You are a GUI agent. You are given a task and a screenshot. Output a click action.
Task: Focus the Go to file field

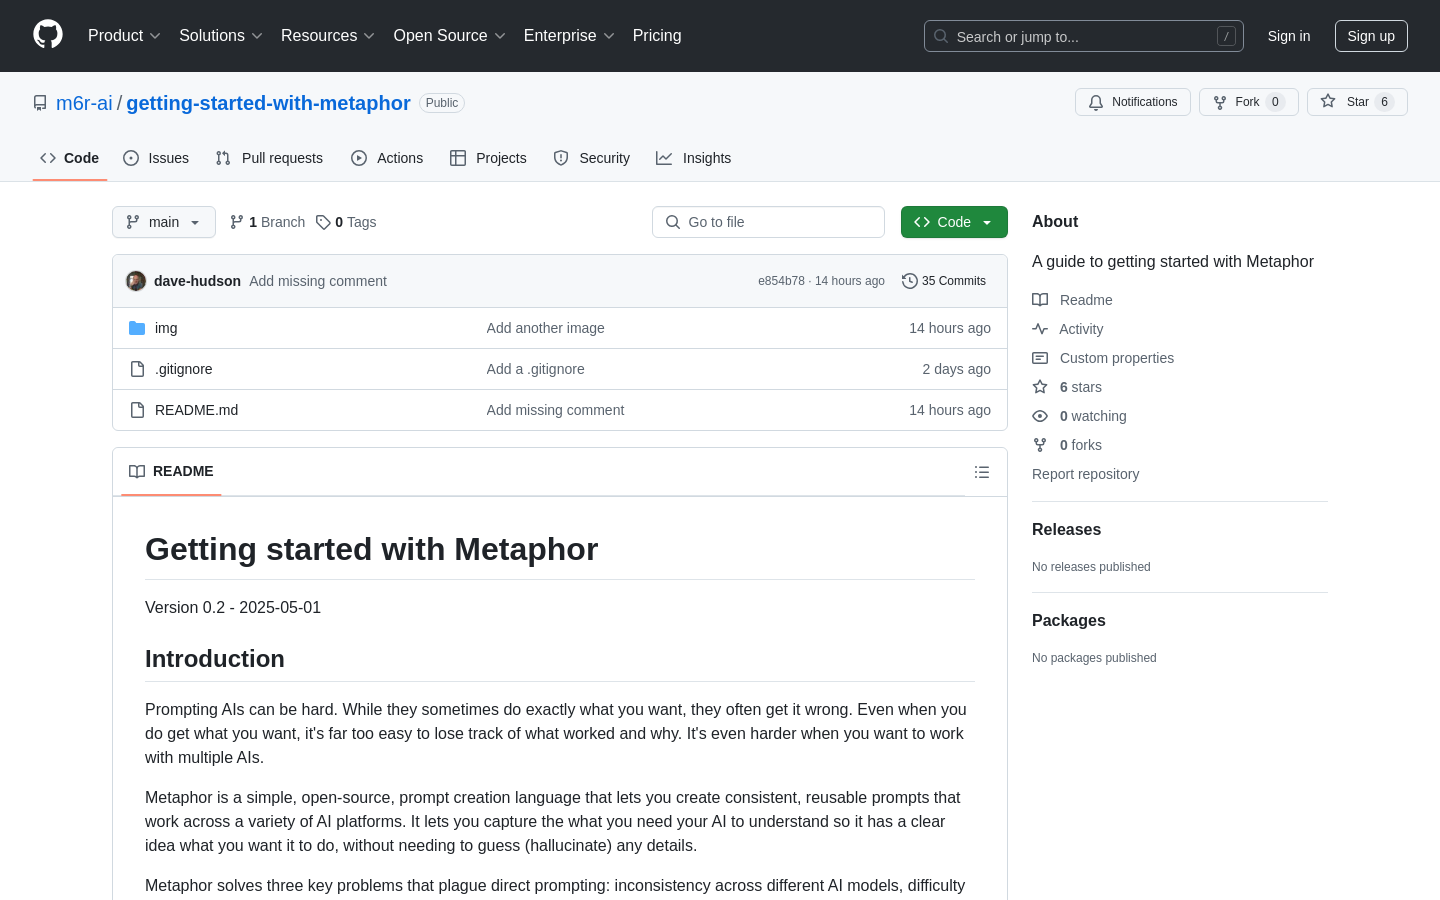768,222
